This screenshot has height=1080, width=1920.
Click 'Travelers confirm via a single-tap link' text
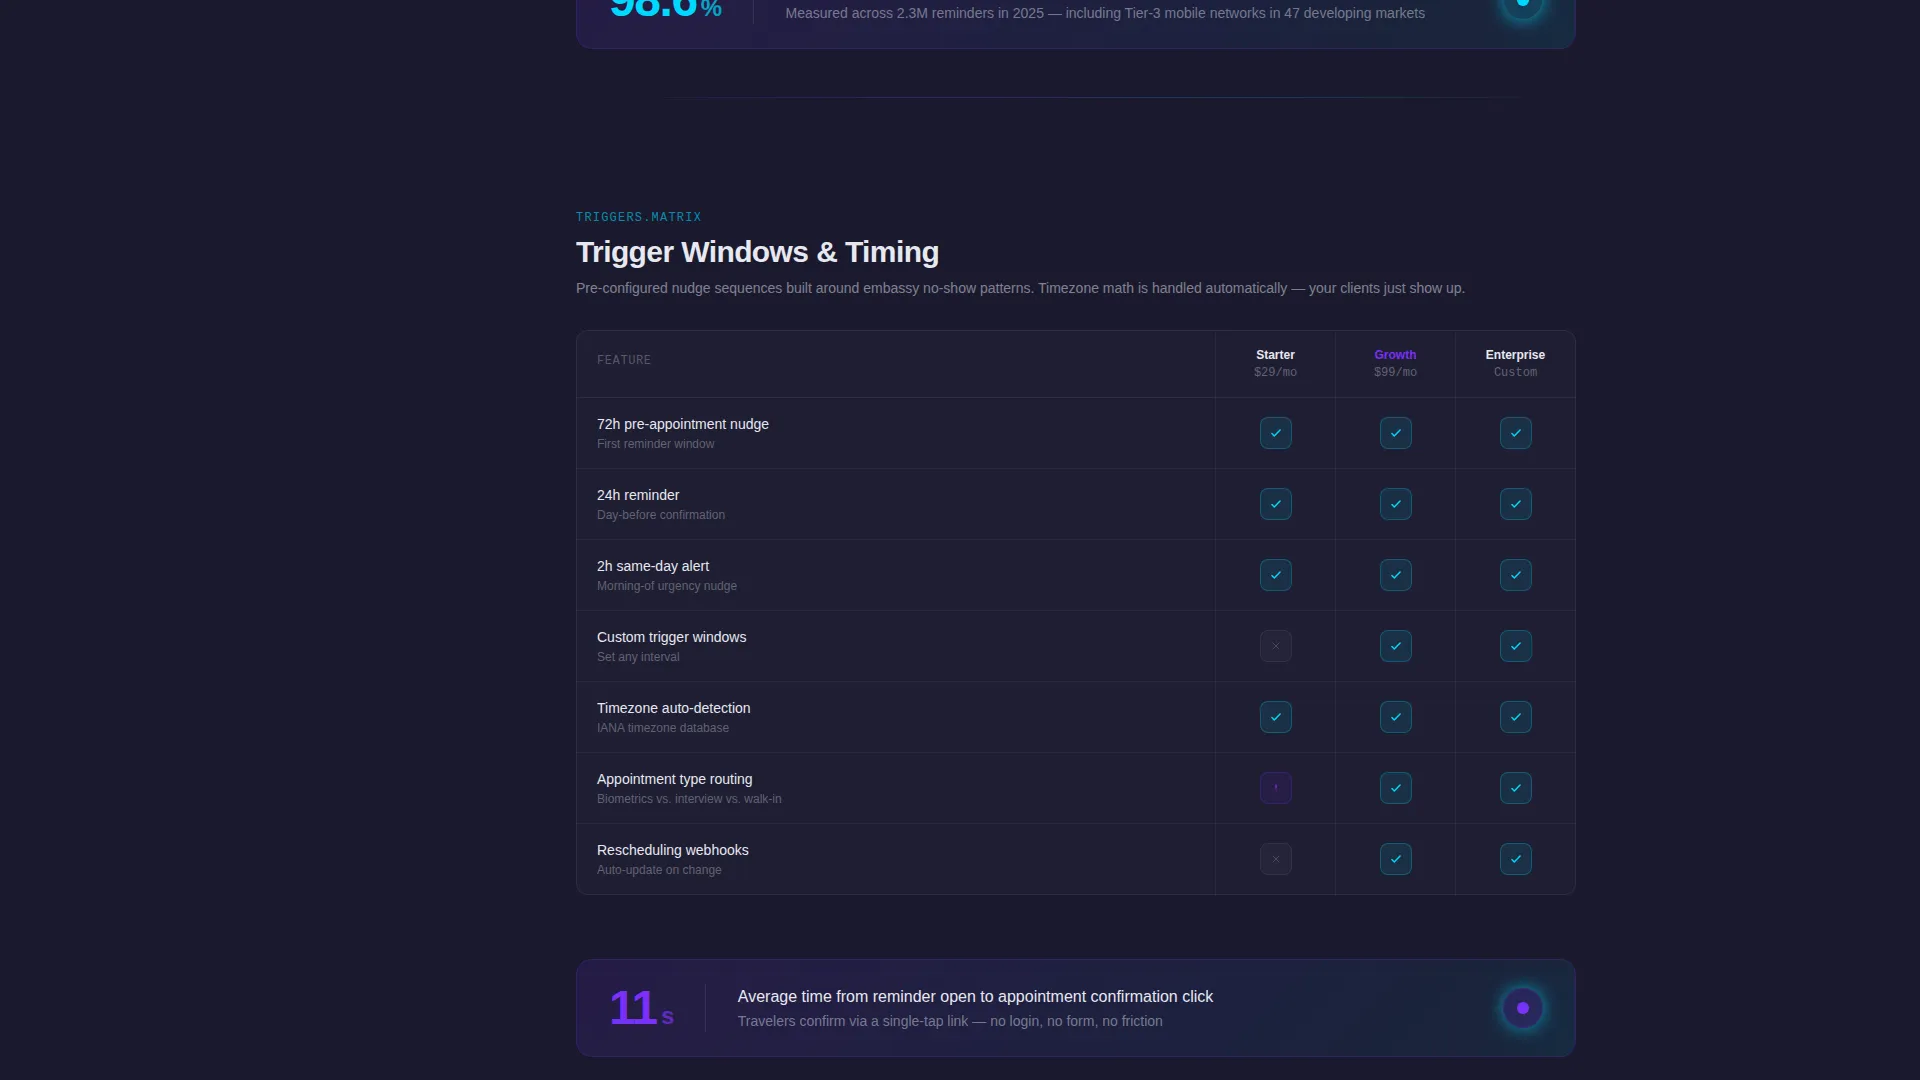tap(950, 1021)
